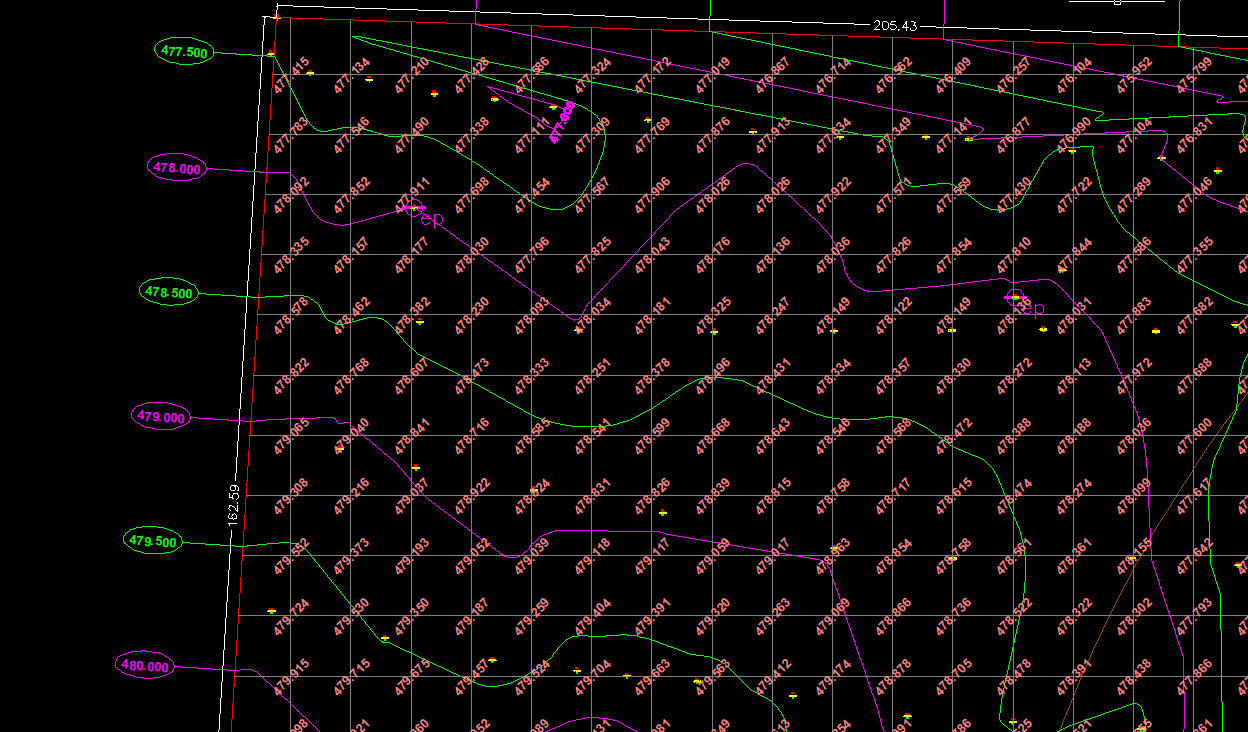Click spot elevation 477.698
This screenshot has width=1248, height=732.
click(472, 196)
